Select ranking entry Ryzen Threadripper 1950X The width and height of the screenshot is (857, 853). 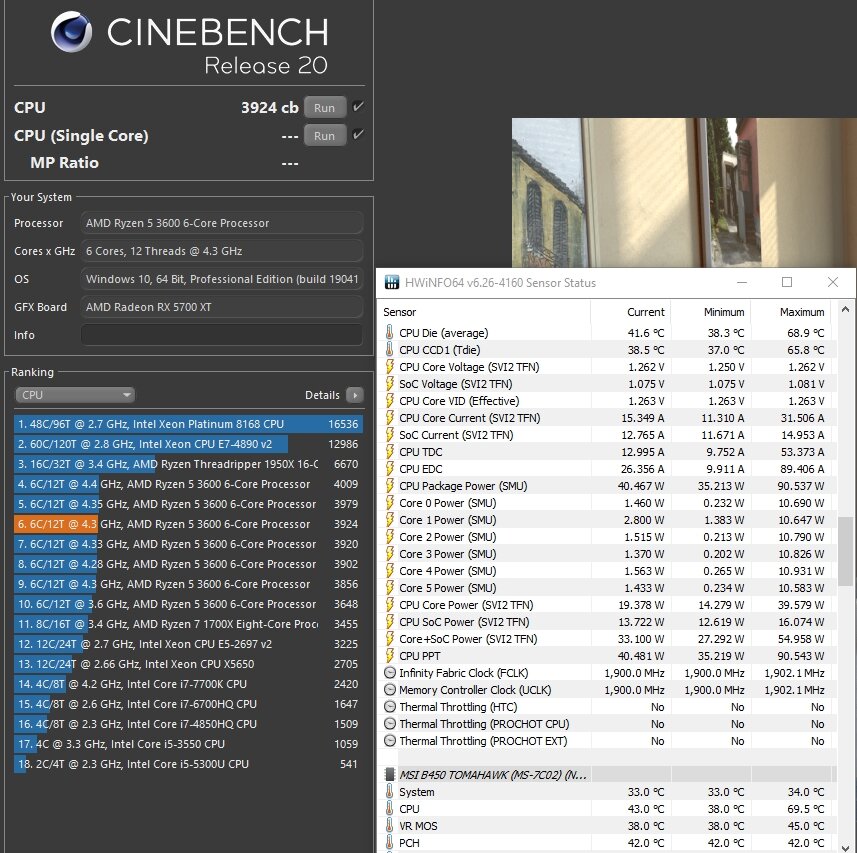pyautogui.click(x=188, y=464)
